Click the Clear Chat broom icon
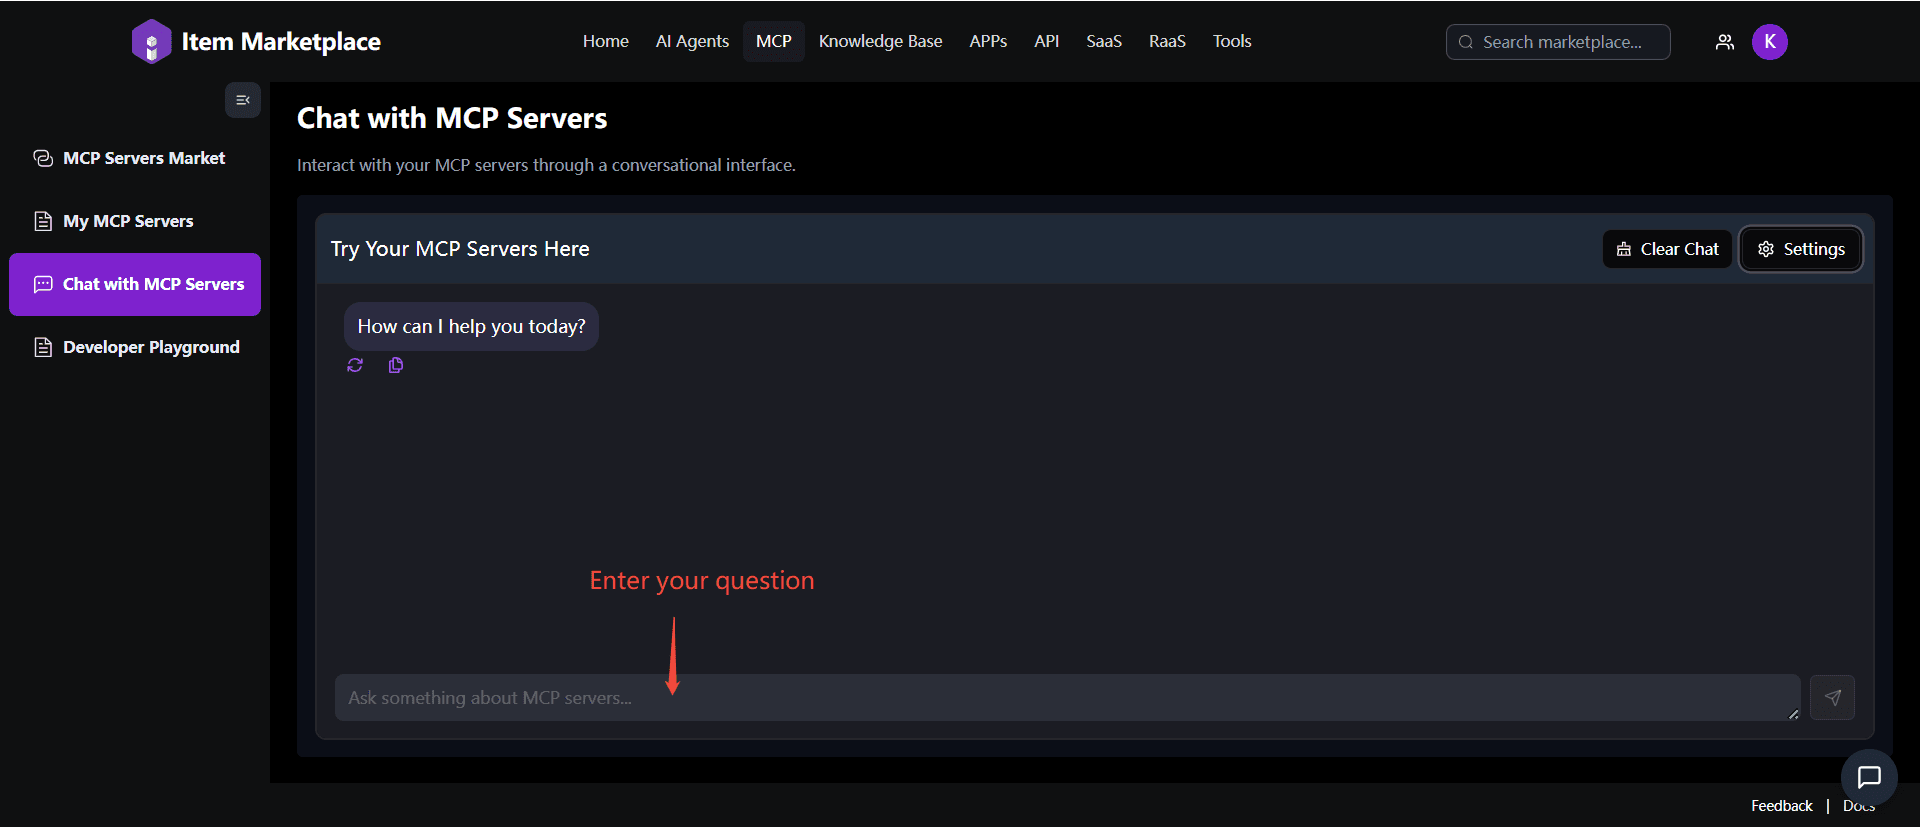 (1624, 249)
